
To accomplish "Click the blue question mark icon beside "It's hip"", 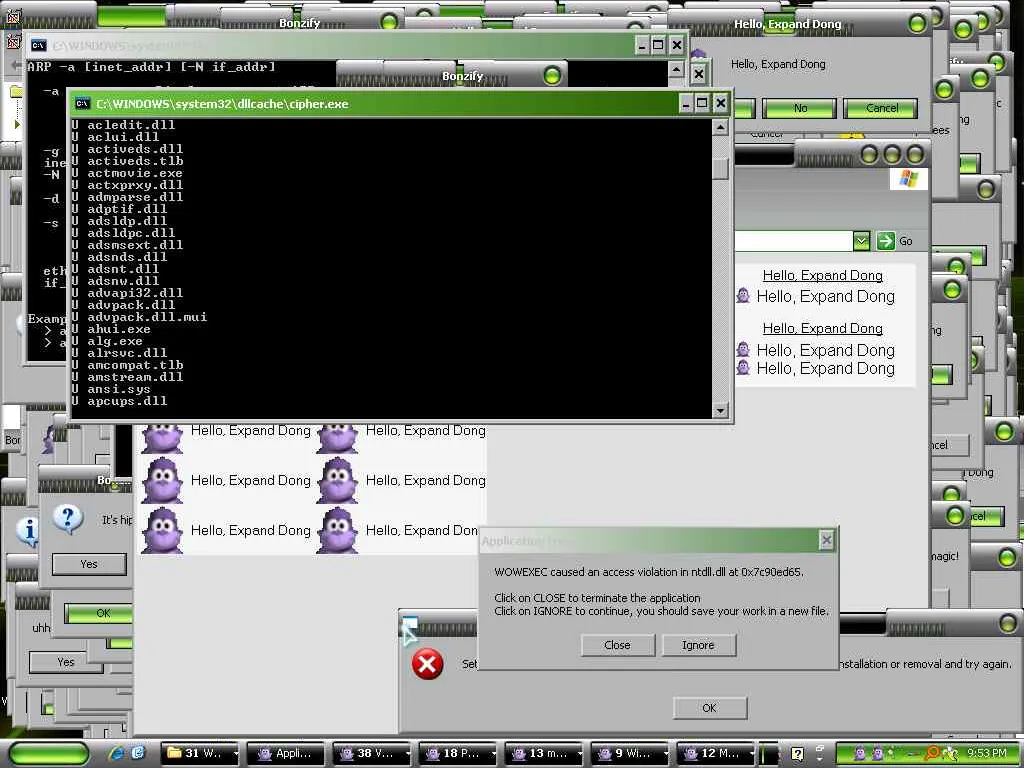I will [x=67, y=520].
